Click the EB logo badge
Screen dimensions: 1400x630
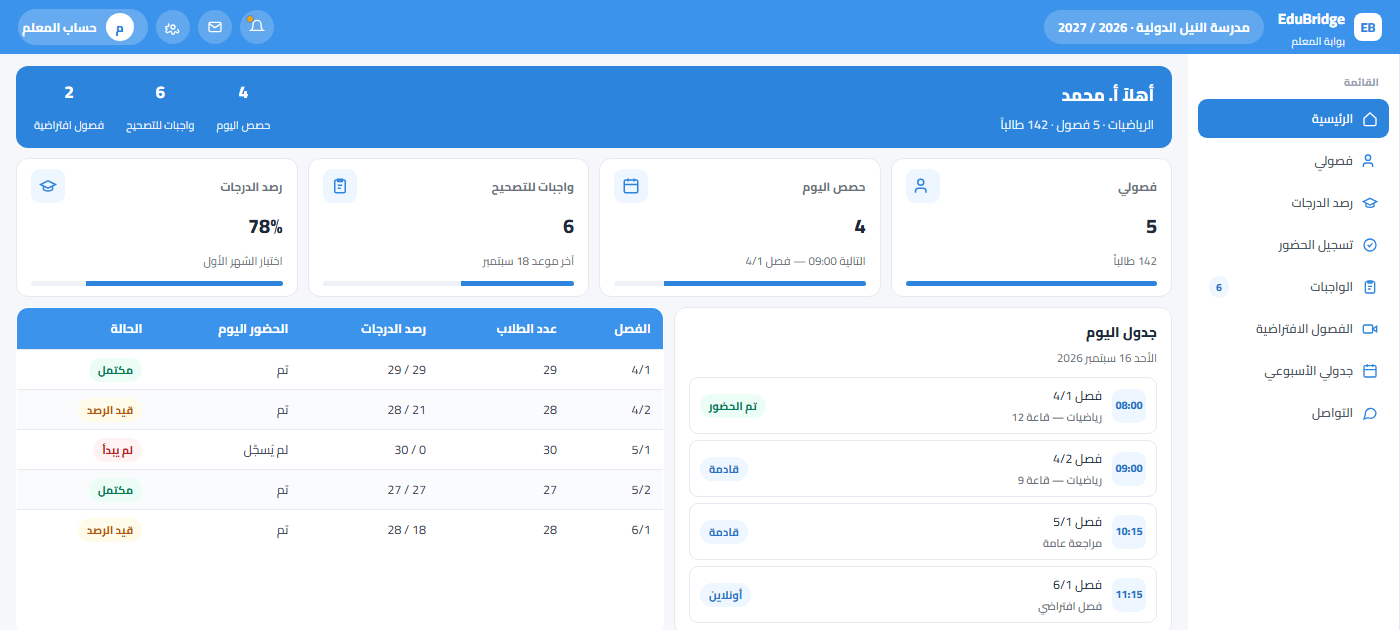[x=1367, y=27]
